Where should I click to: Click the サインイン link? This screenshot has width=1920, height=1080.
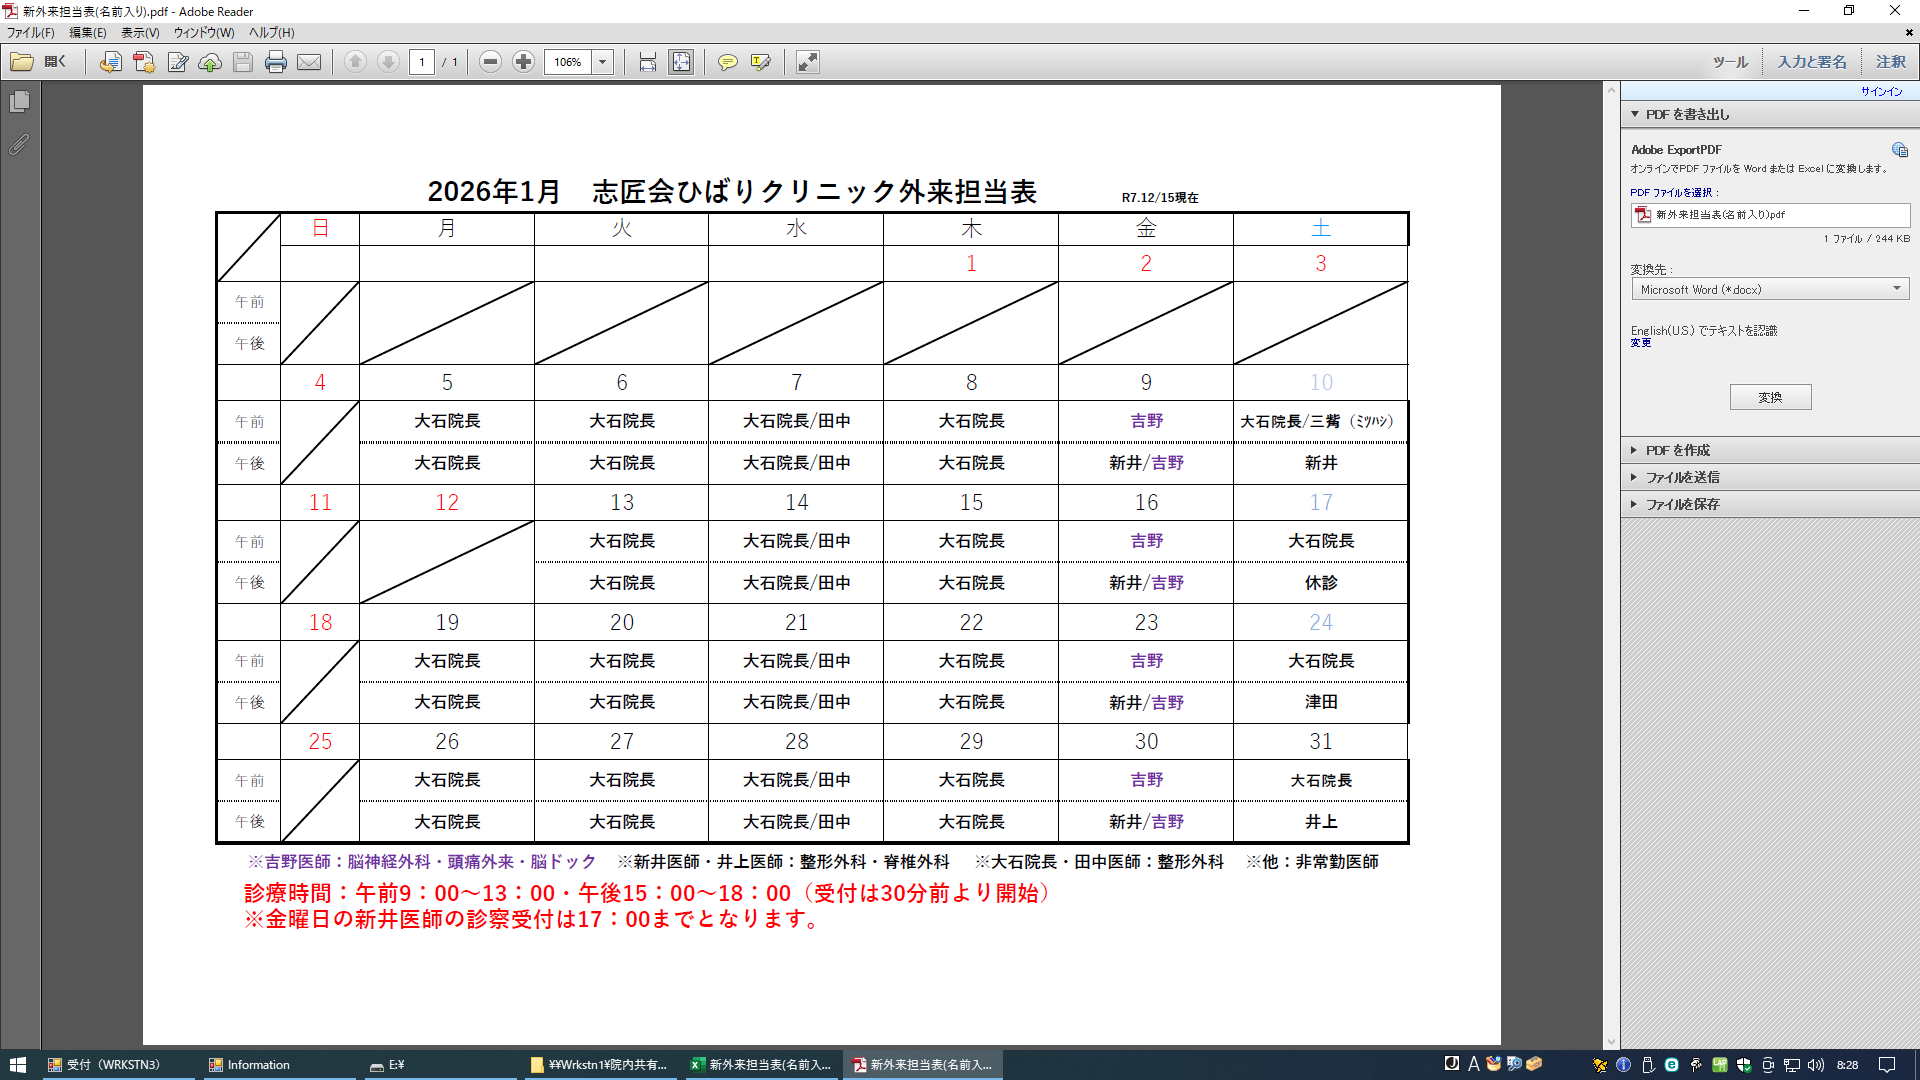pos(1881,91)
